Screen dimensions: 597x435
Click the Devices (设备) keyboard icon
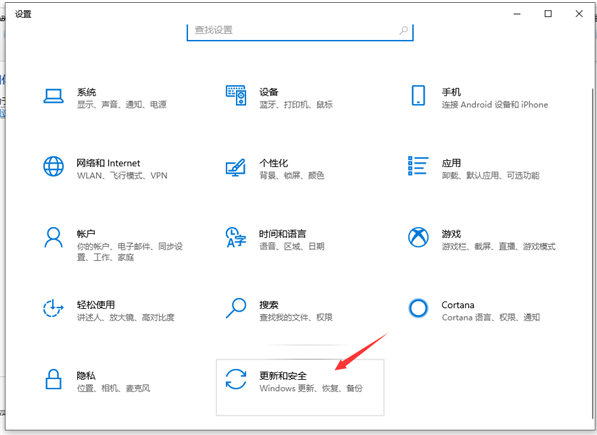point(236,95)
